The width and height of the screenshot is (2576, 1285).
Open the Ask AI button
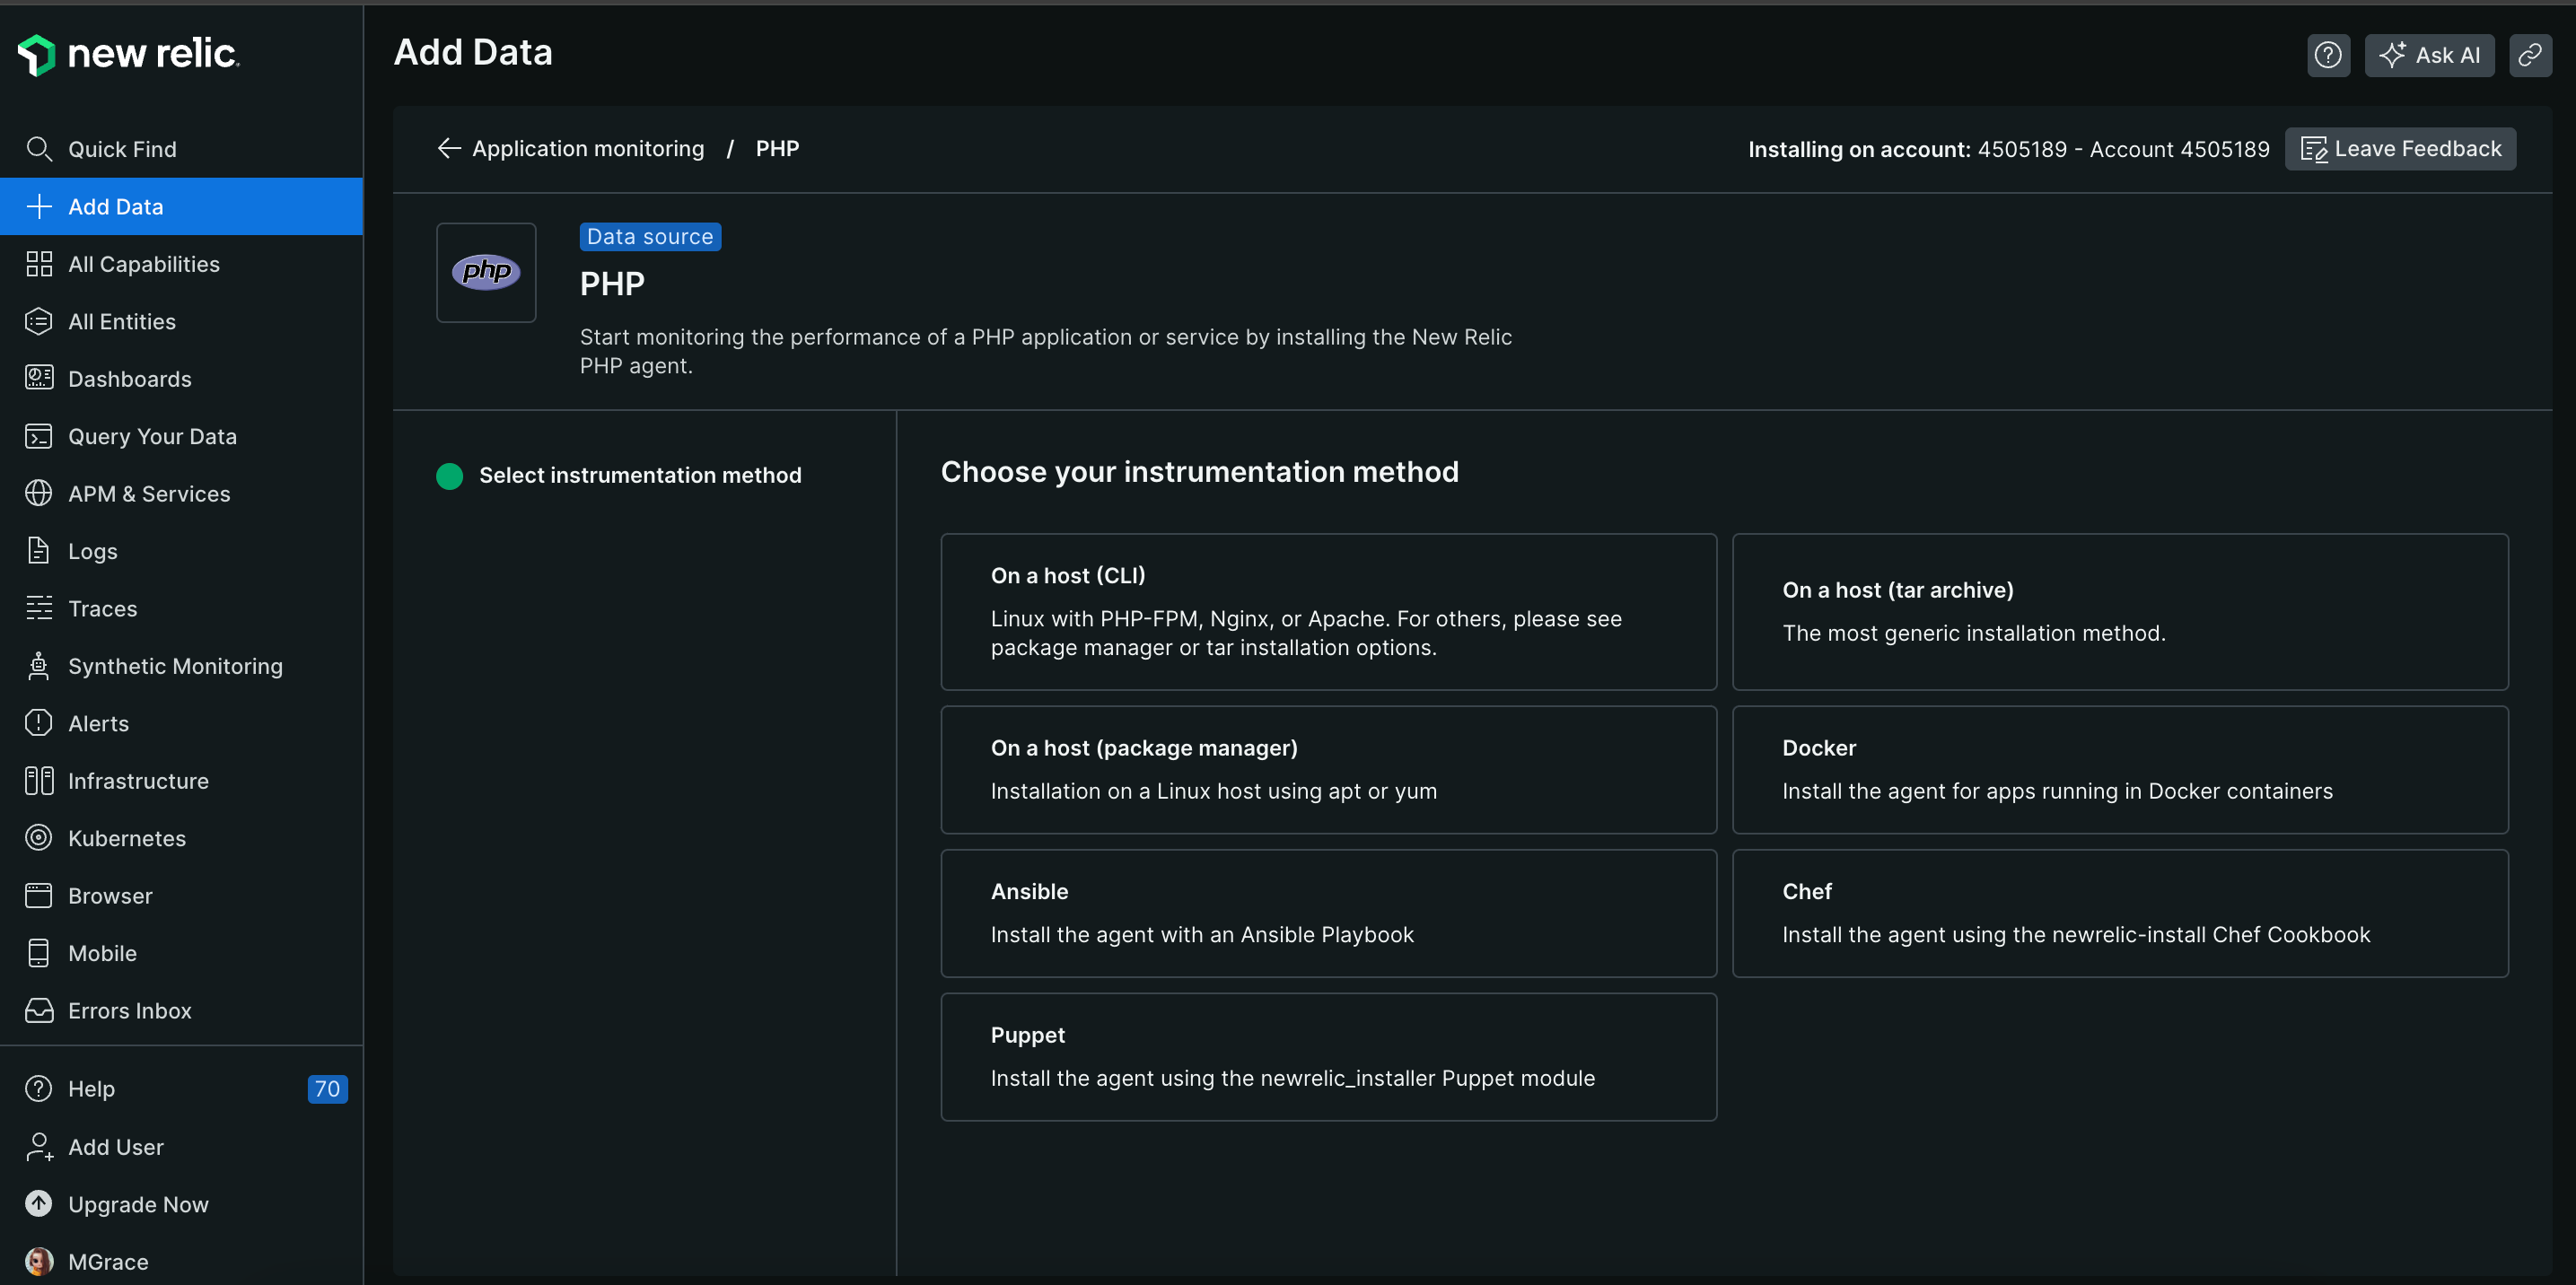[2429, 55]
